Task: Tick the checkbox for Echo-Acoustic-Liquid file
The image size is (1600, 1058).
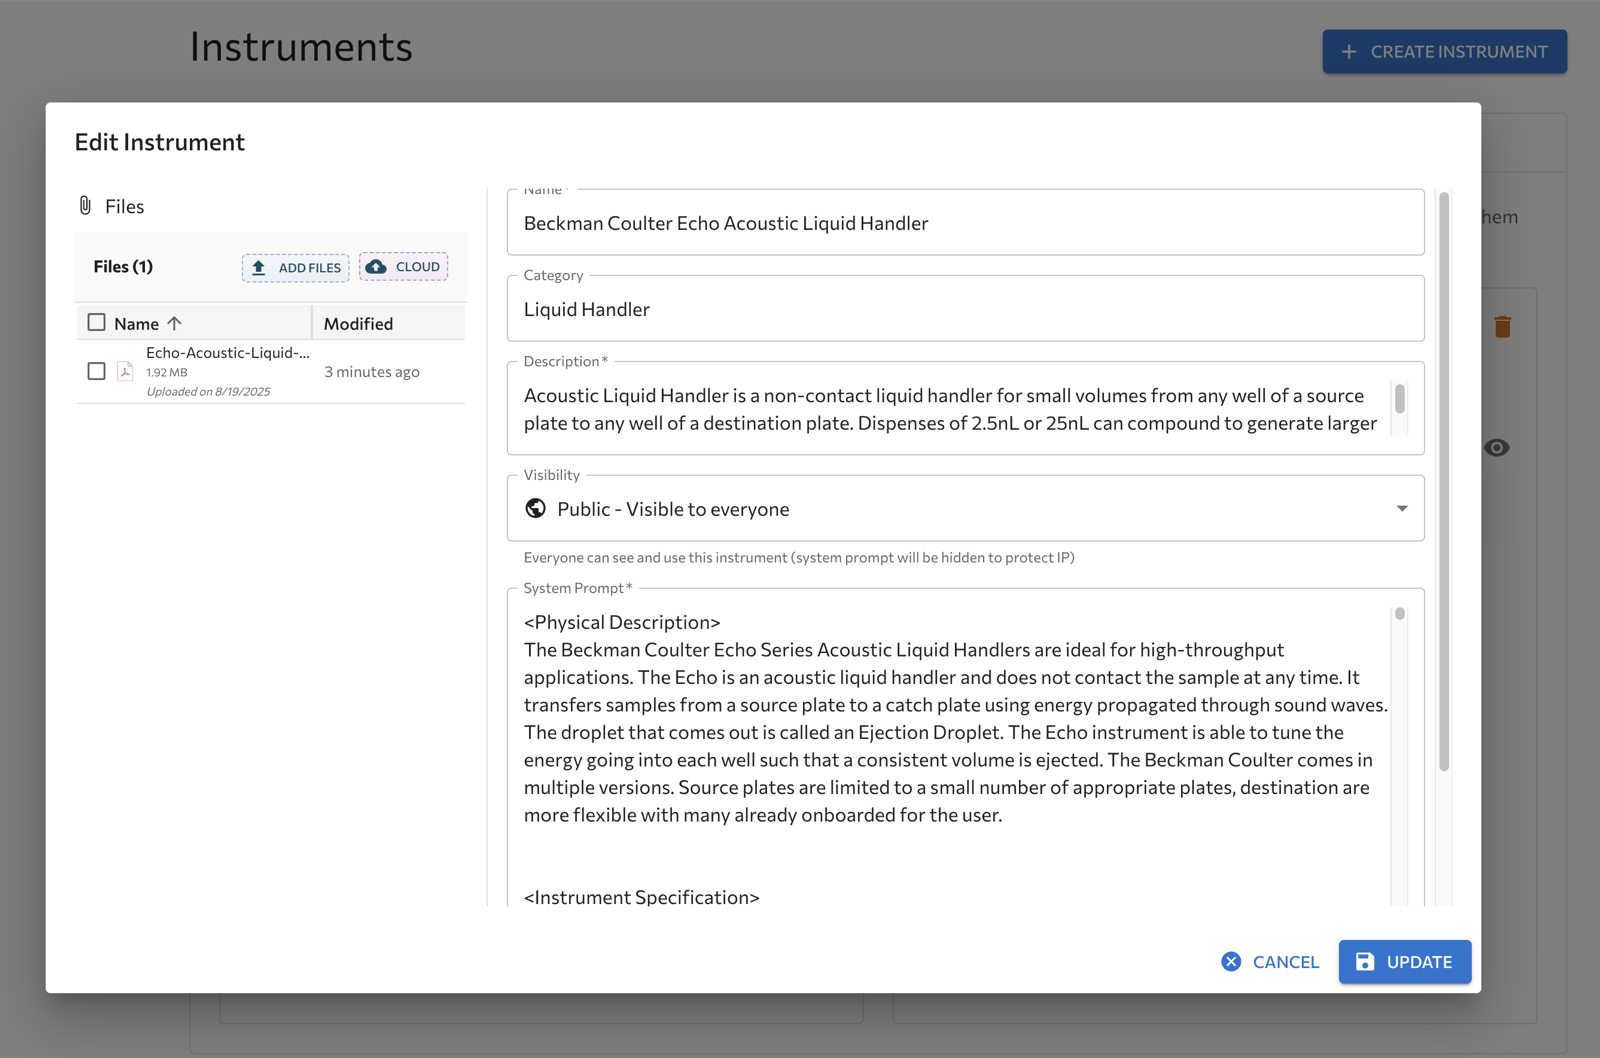Action: (96, 371)
